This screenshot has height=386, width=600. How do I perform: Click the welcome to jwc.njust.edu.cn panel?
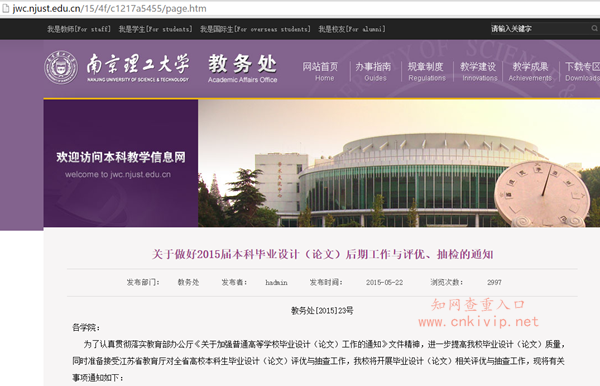[121, 163]
